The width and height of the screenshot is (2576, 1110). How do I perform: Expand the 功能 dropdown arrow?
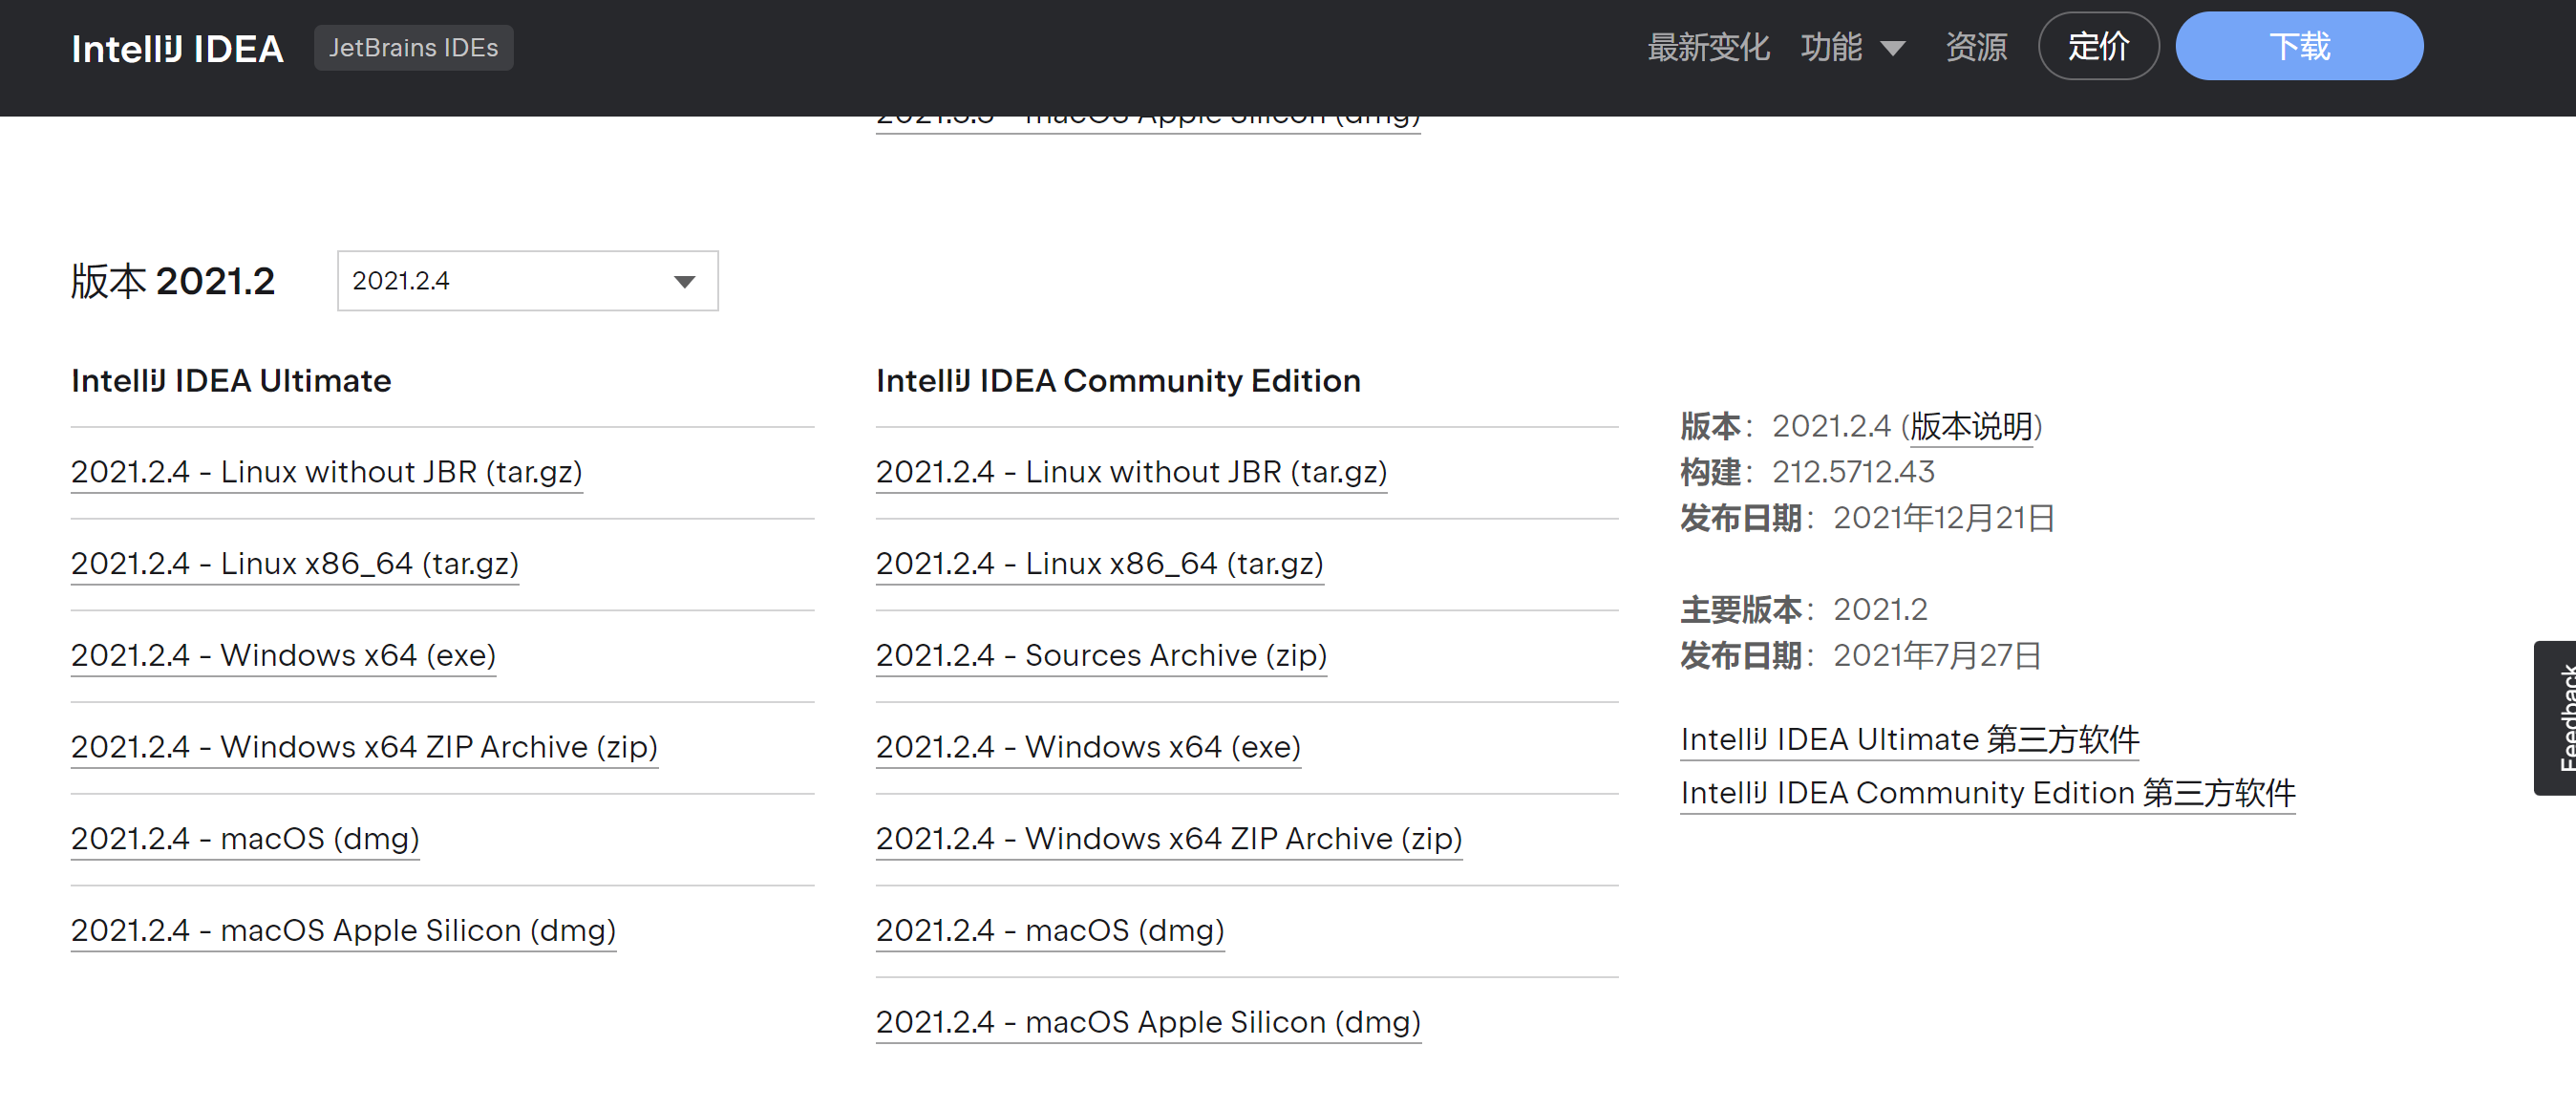[1892, 48]
